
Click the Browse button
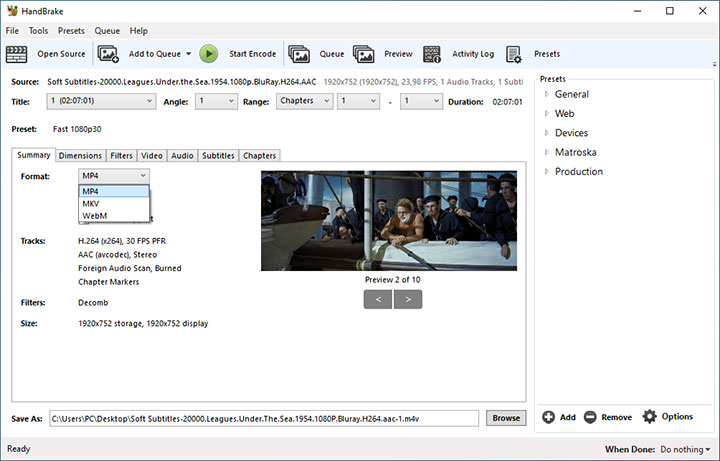pos(506,418)
